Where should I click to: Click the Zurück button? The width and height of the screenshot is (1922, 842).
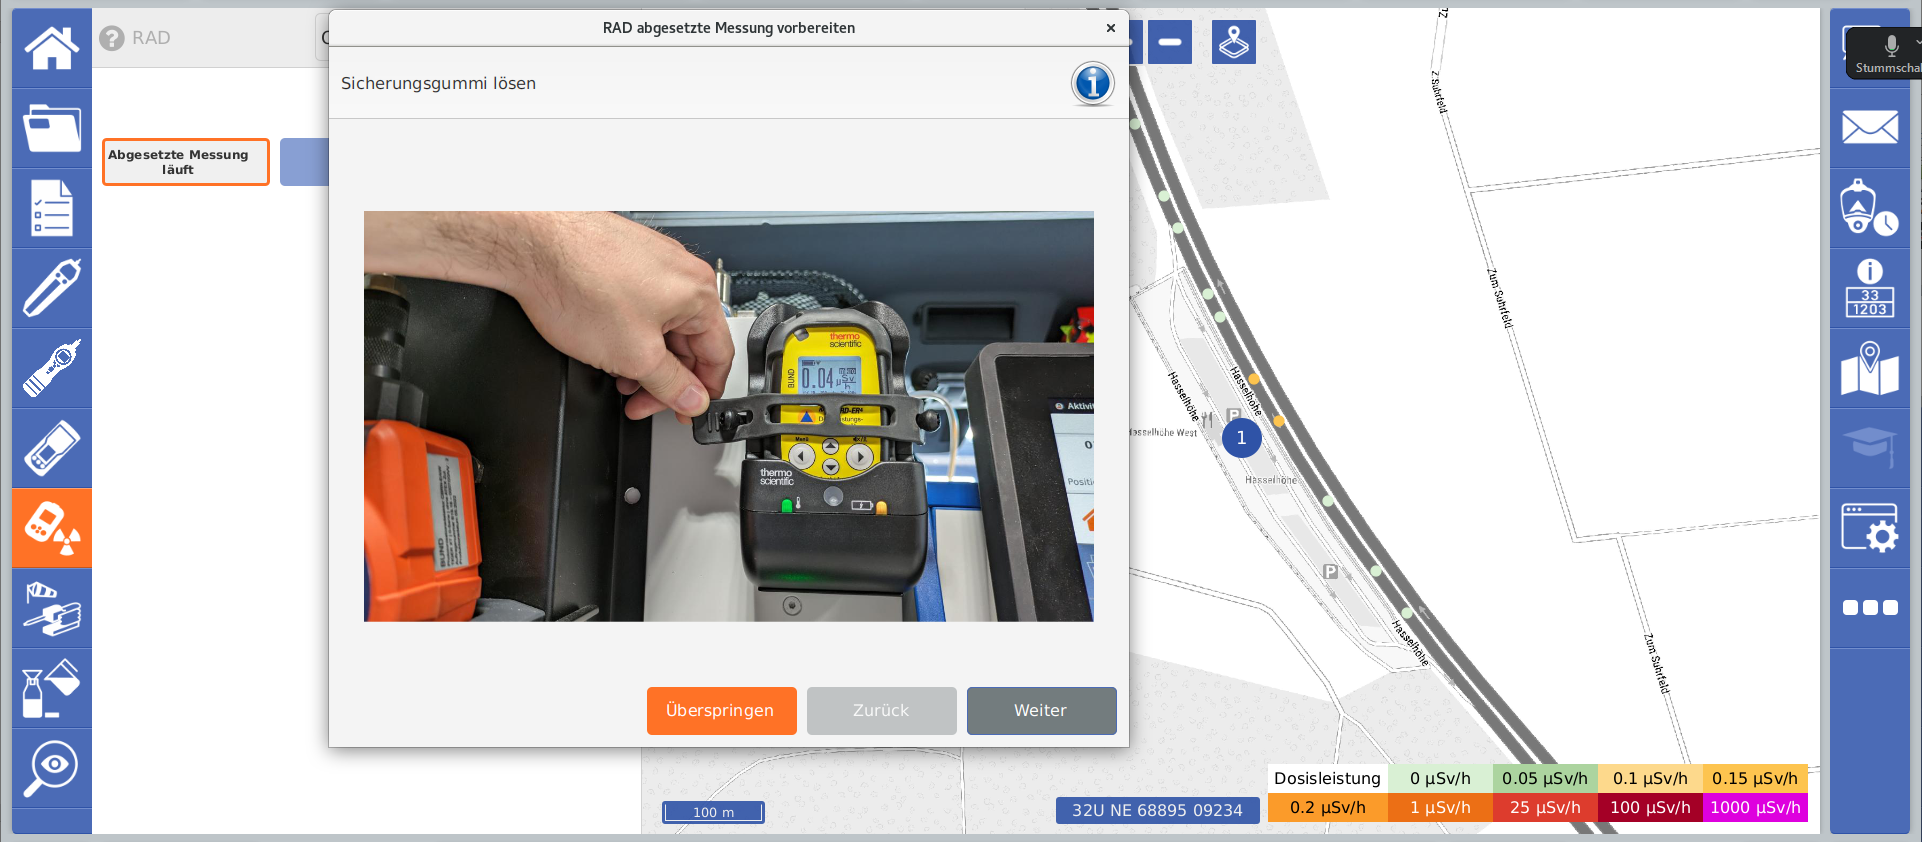click(x=882, y=711)
